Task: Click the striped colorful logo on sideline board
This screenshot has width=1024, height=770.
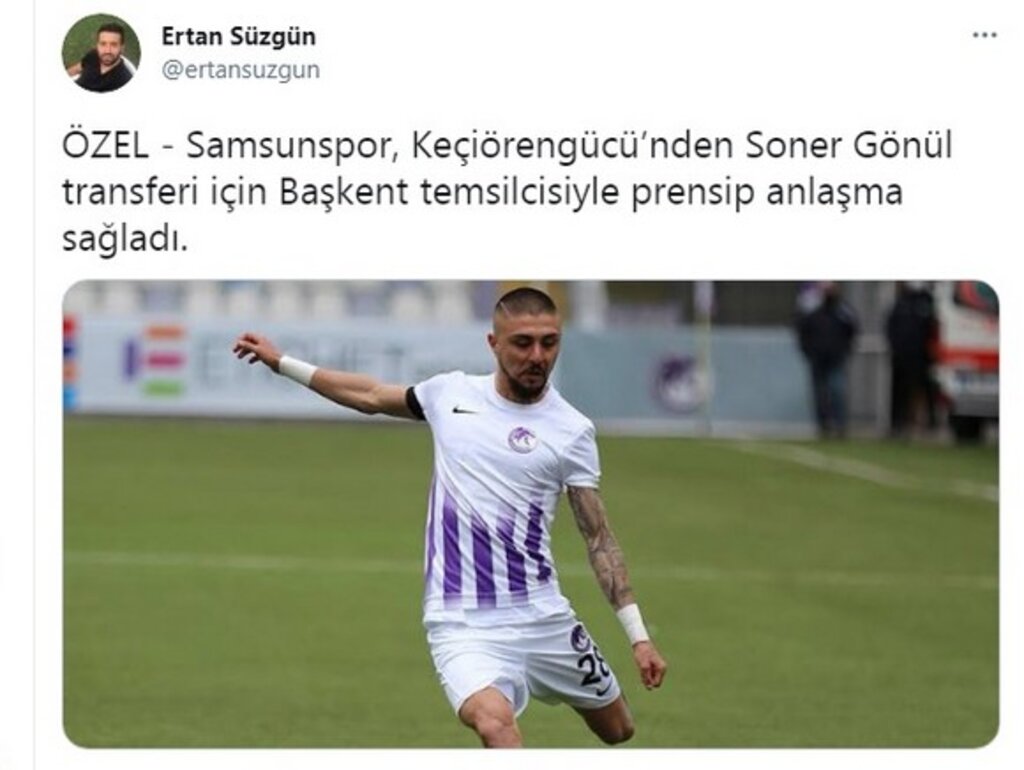Action: point(156,361)
